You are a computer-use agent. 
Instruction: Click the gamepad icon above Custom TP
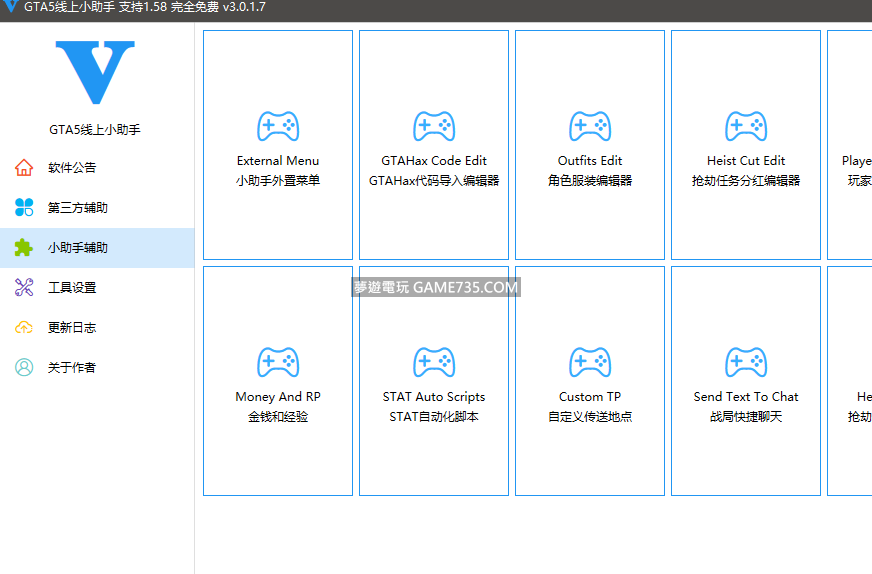click(x=590, y=362)
